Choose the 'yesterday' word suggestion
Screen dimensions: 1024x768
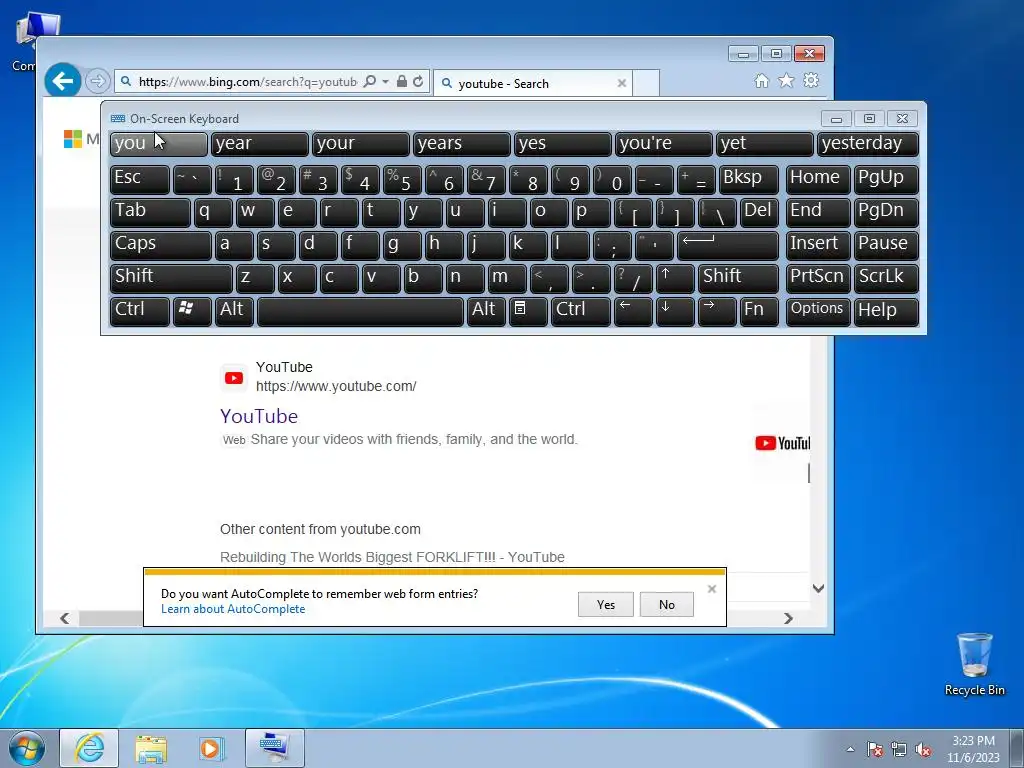pos(868,144)
